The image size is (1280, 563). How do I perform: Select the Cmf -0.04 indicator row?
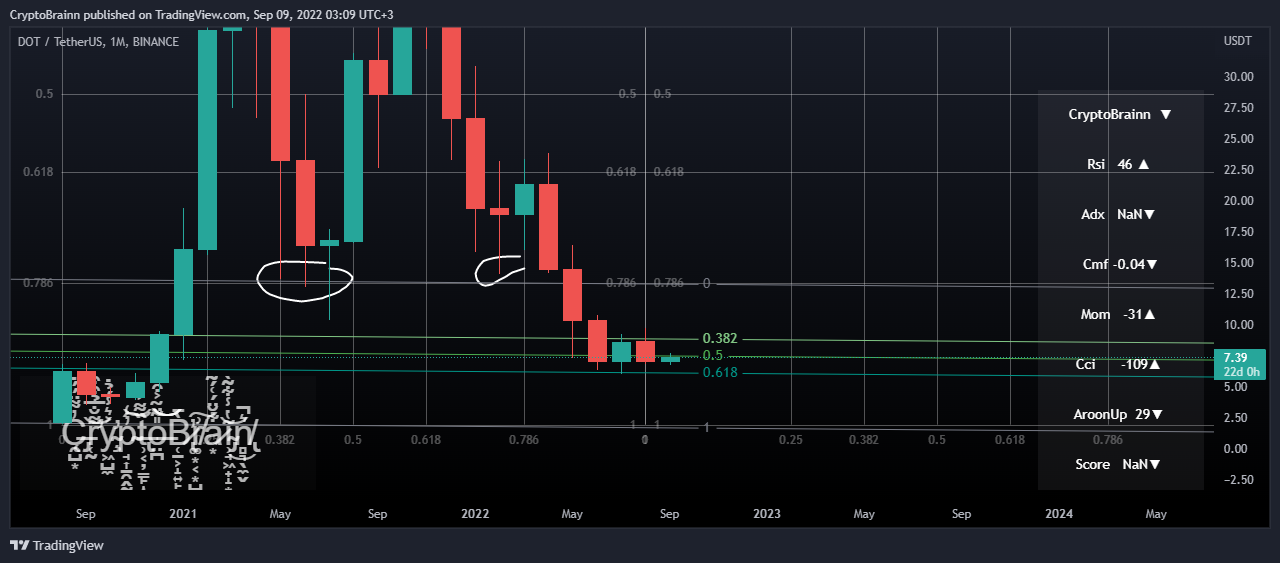click(x=1120, y=264)
